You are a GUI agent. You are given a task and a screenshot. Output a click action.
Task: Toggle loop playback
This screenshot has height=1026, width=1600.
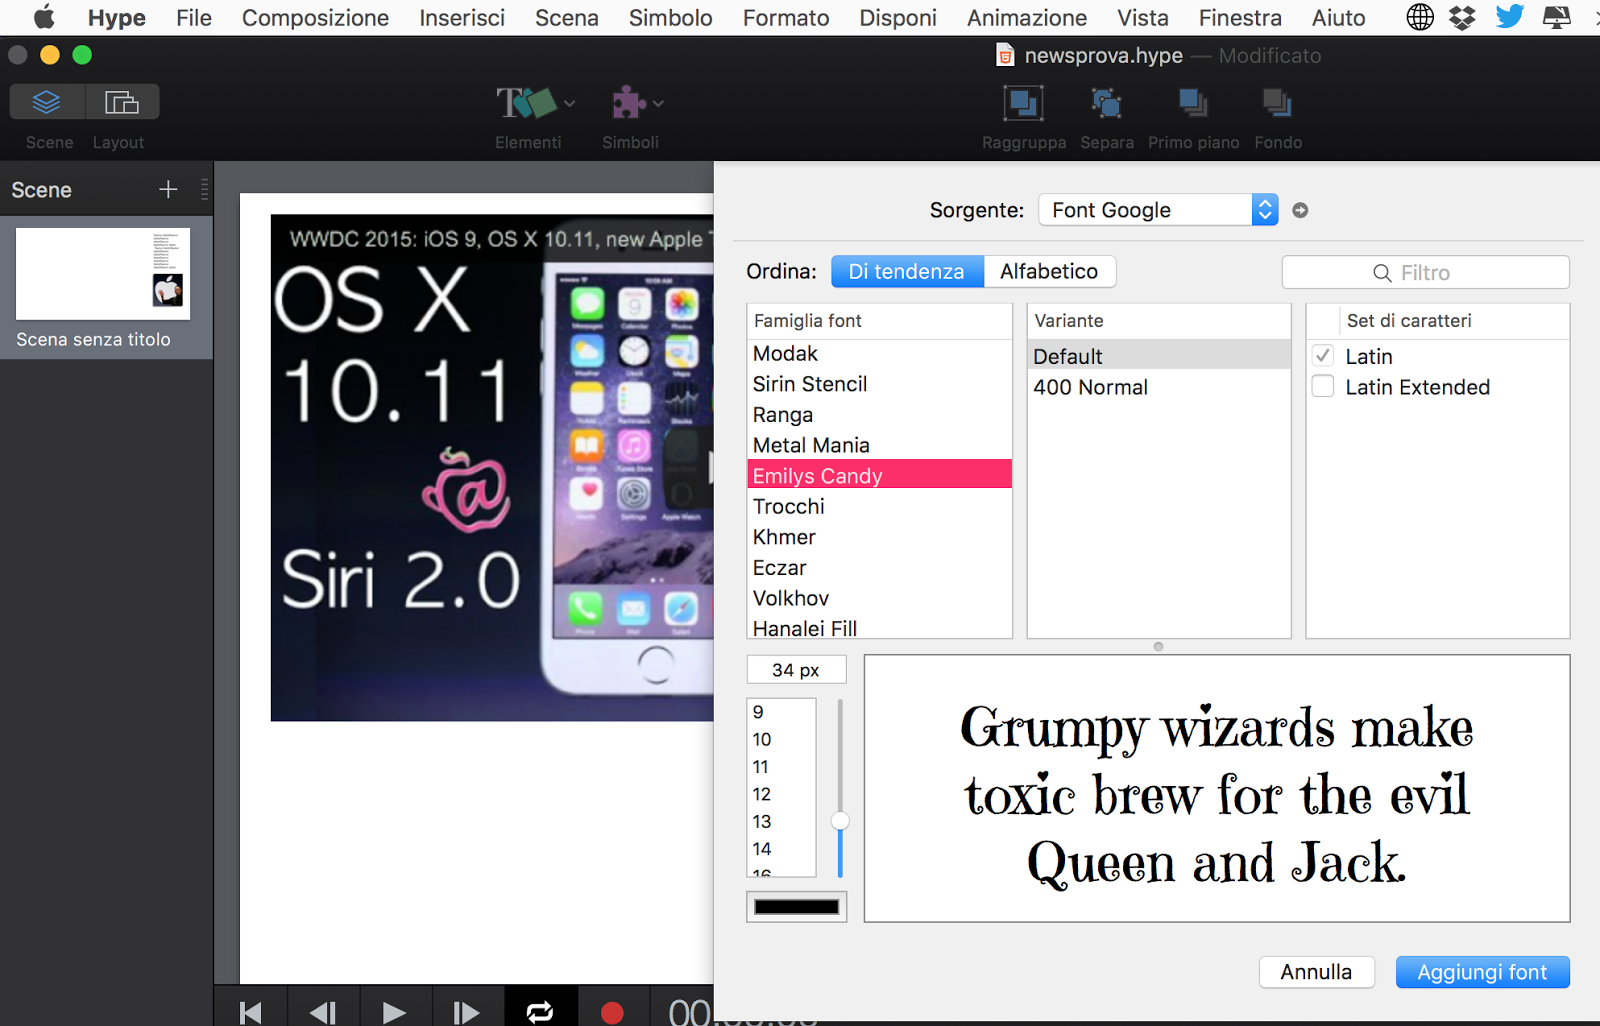pos(540,1012)
